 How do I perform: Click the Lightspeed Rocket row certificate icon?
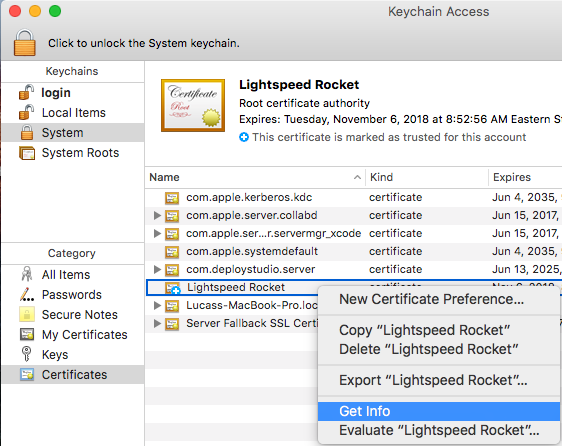(172, 288)
